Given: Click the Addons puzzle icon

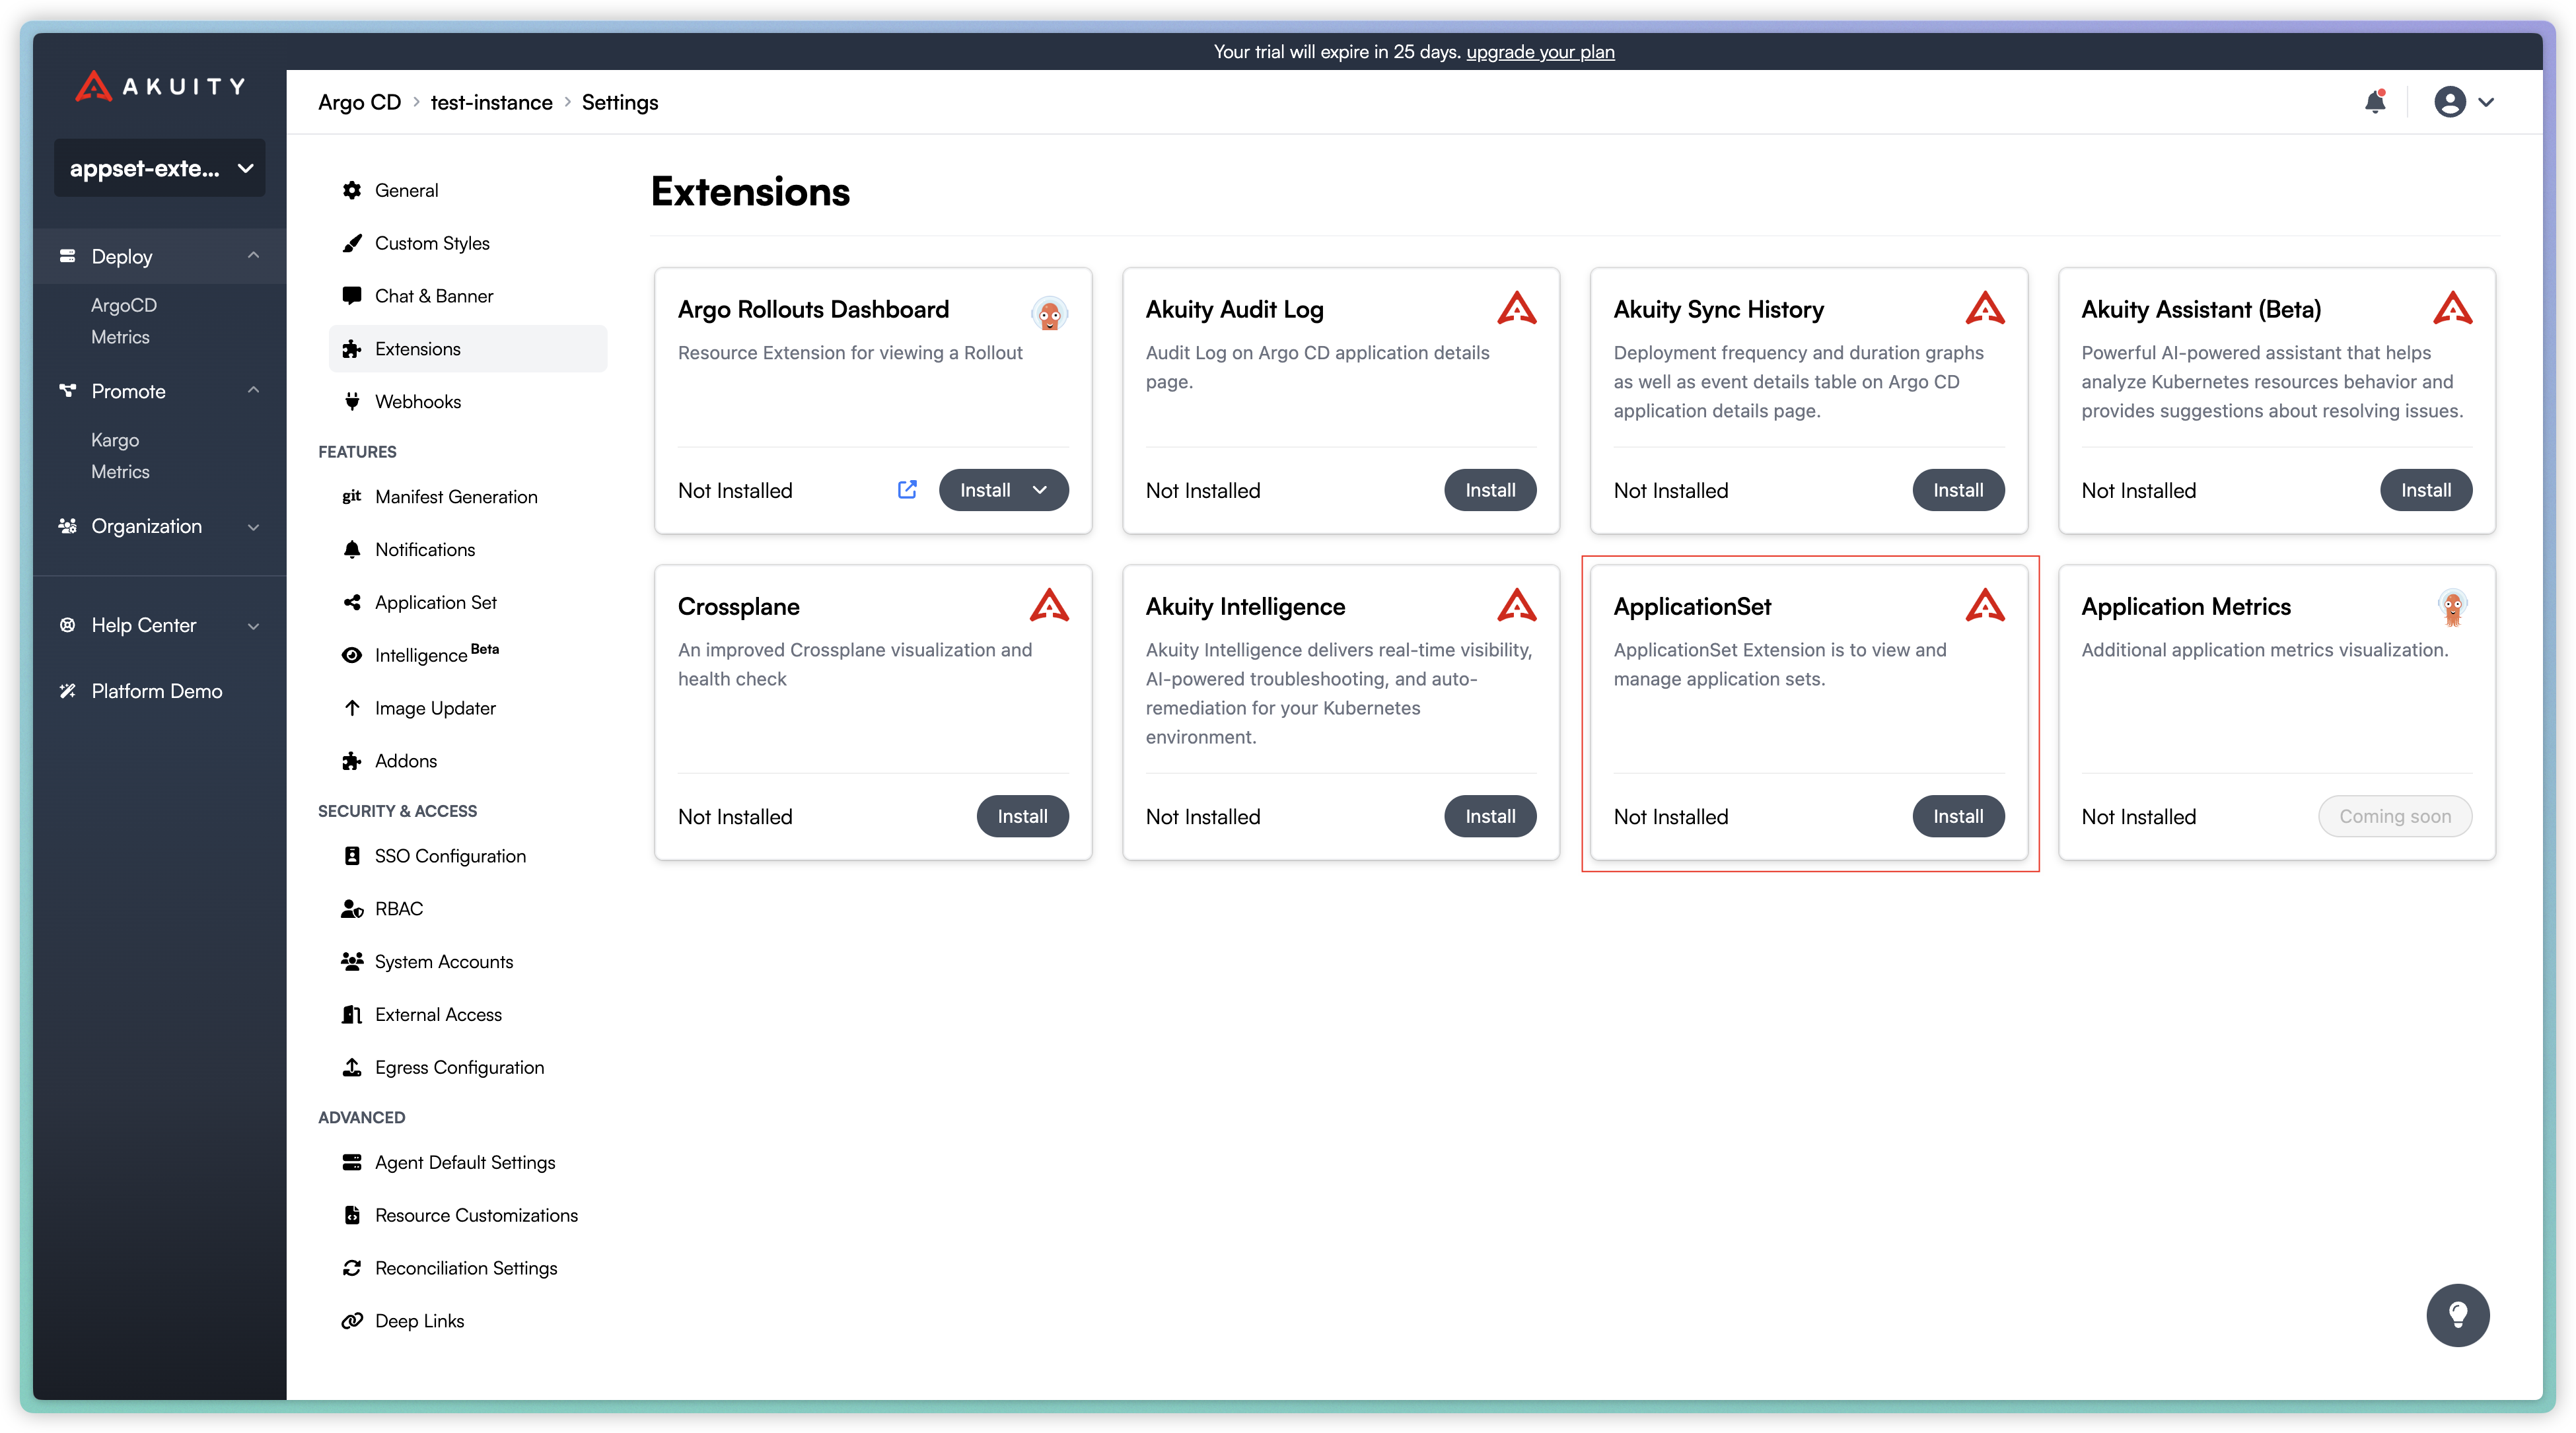Looking at the screenshot, I should [352, 761].
